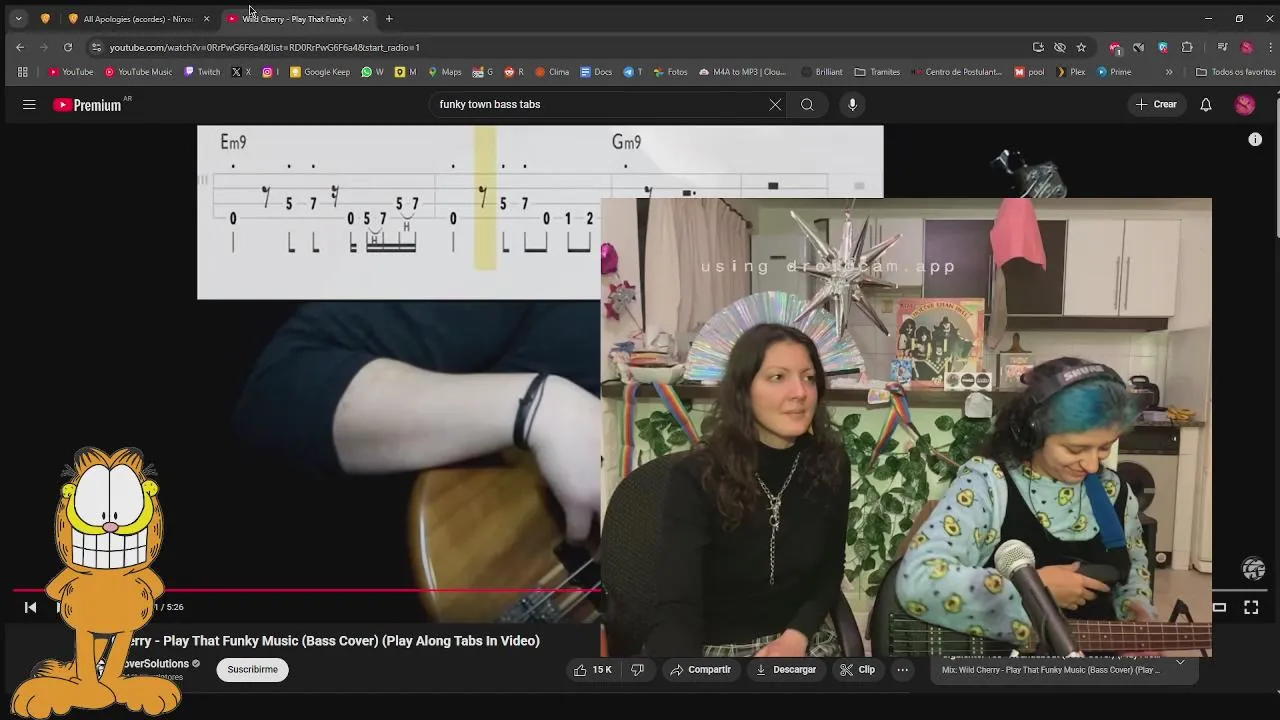The width and height of the screenshot is (1280, 720).
Task: Open the Maps bookmark
Action: tap(445, 72)
